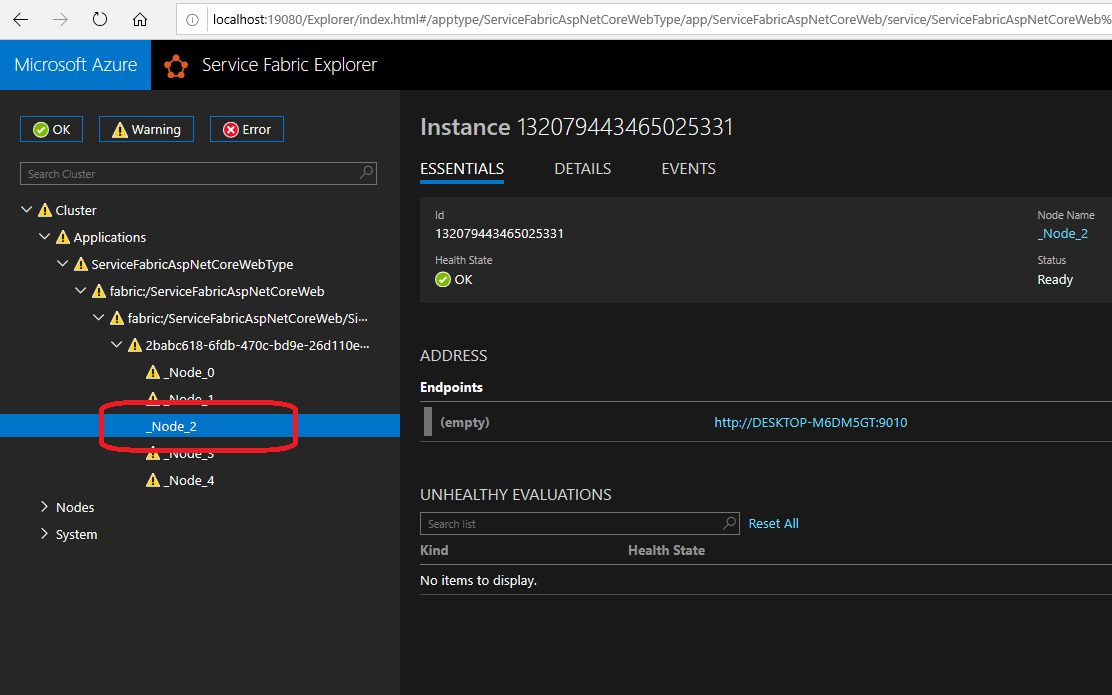Select fabric:/ServiceFabricAspNetCoreWeb label in tree

[x=217, y=291]
